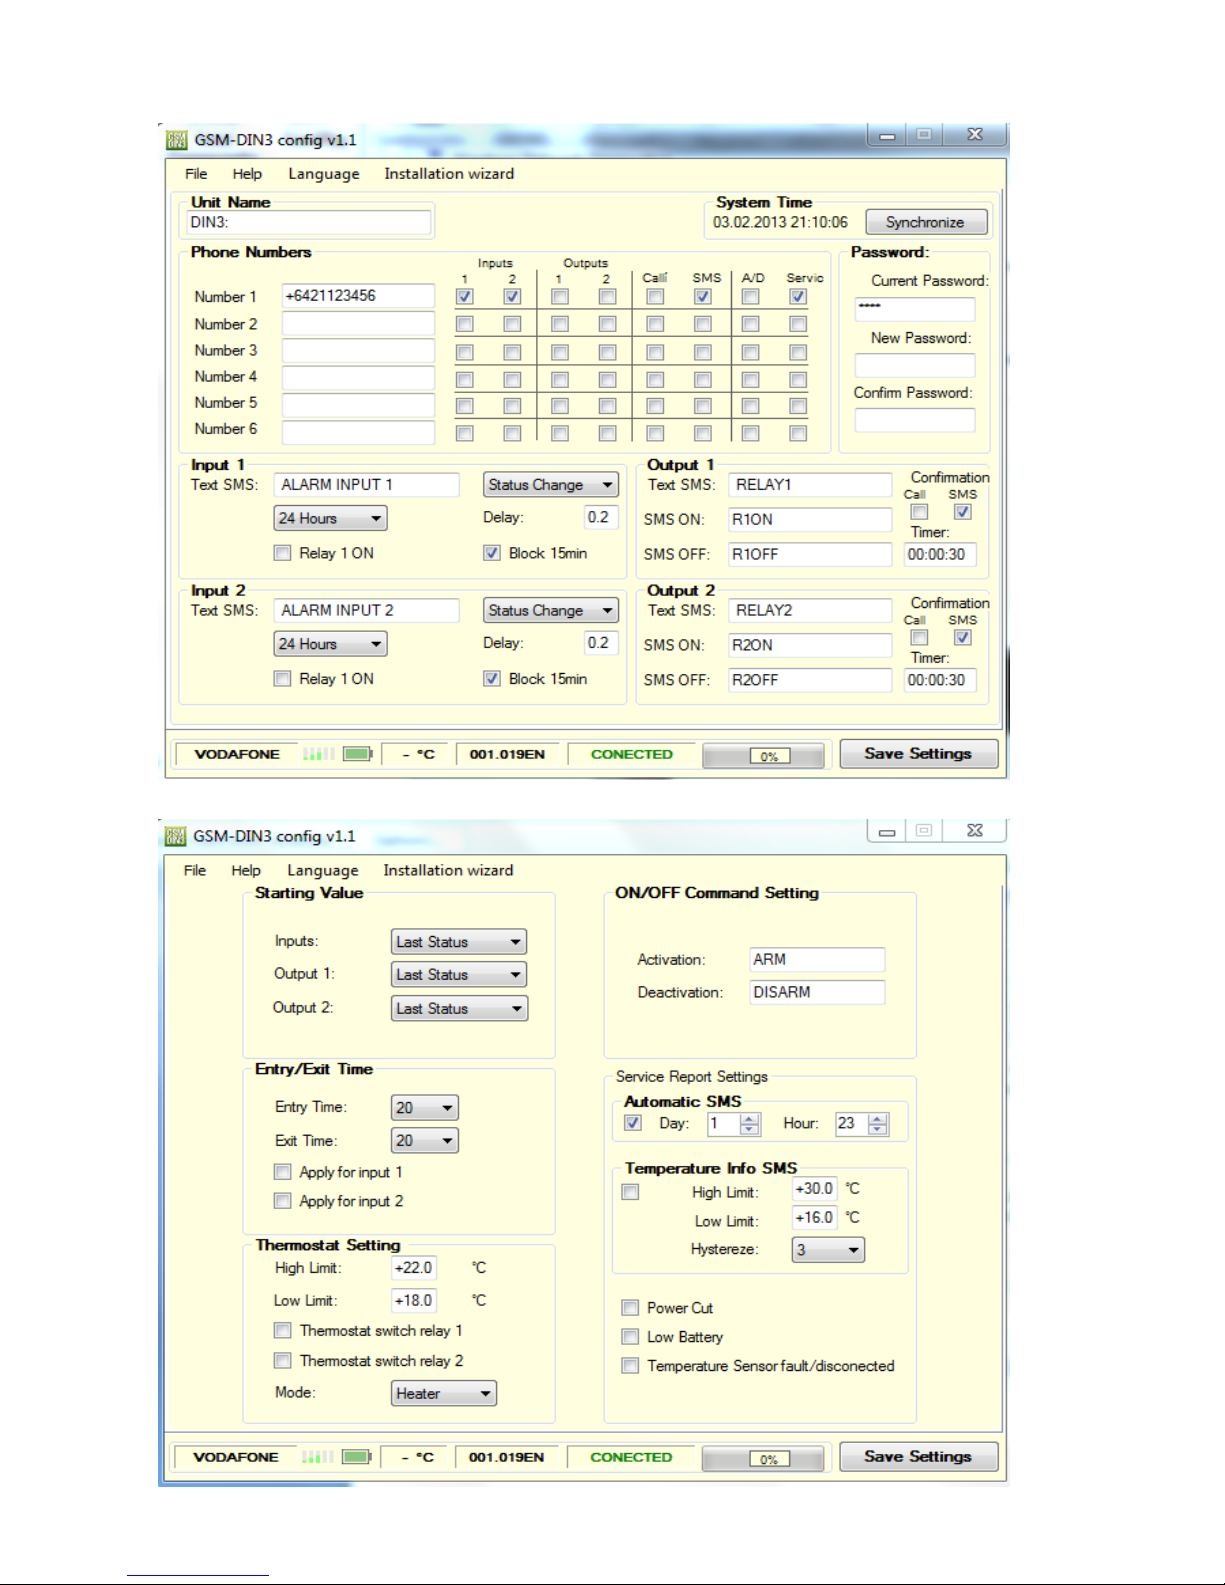Uncheck Number 1 SMS checkbox
Screen dimensions: 1225x1585
(703, 297)
